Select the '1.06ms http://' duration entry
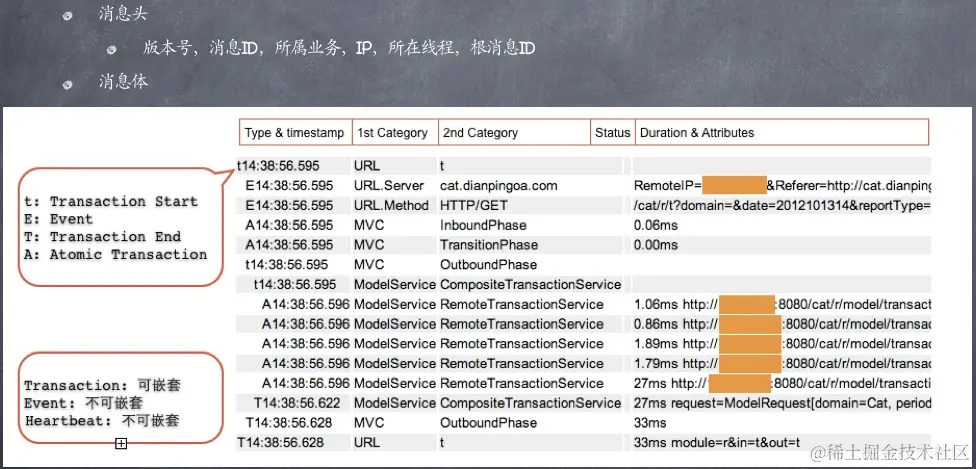Viewport: 976px width, 469px height. coord(677,305)
